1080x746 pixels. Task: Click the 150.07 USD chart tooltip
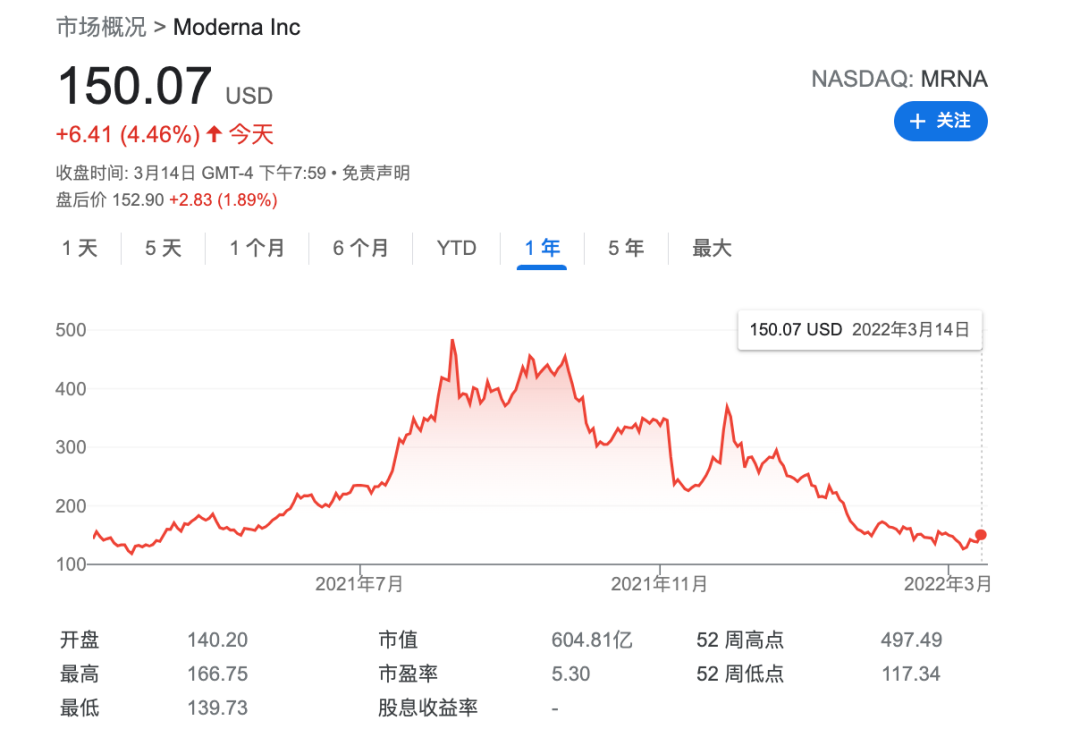click(x=860, y=330)
